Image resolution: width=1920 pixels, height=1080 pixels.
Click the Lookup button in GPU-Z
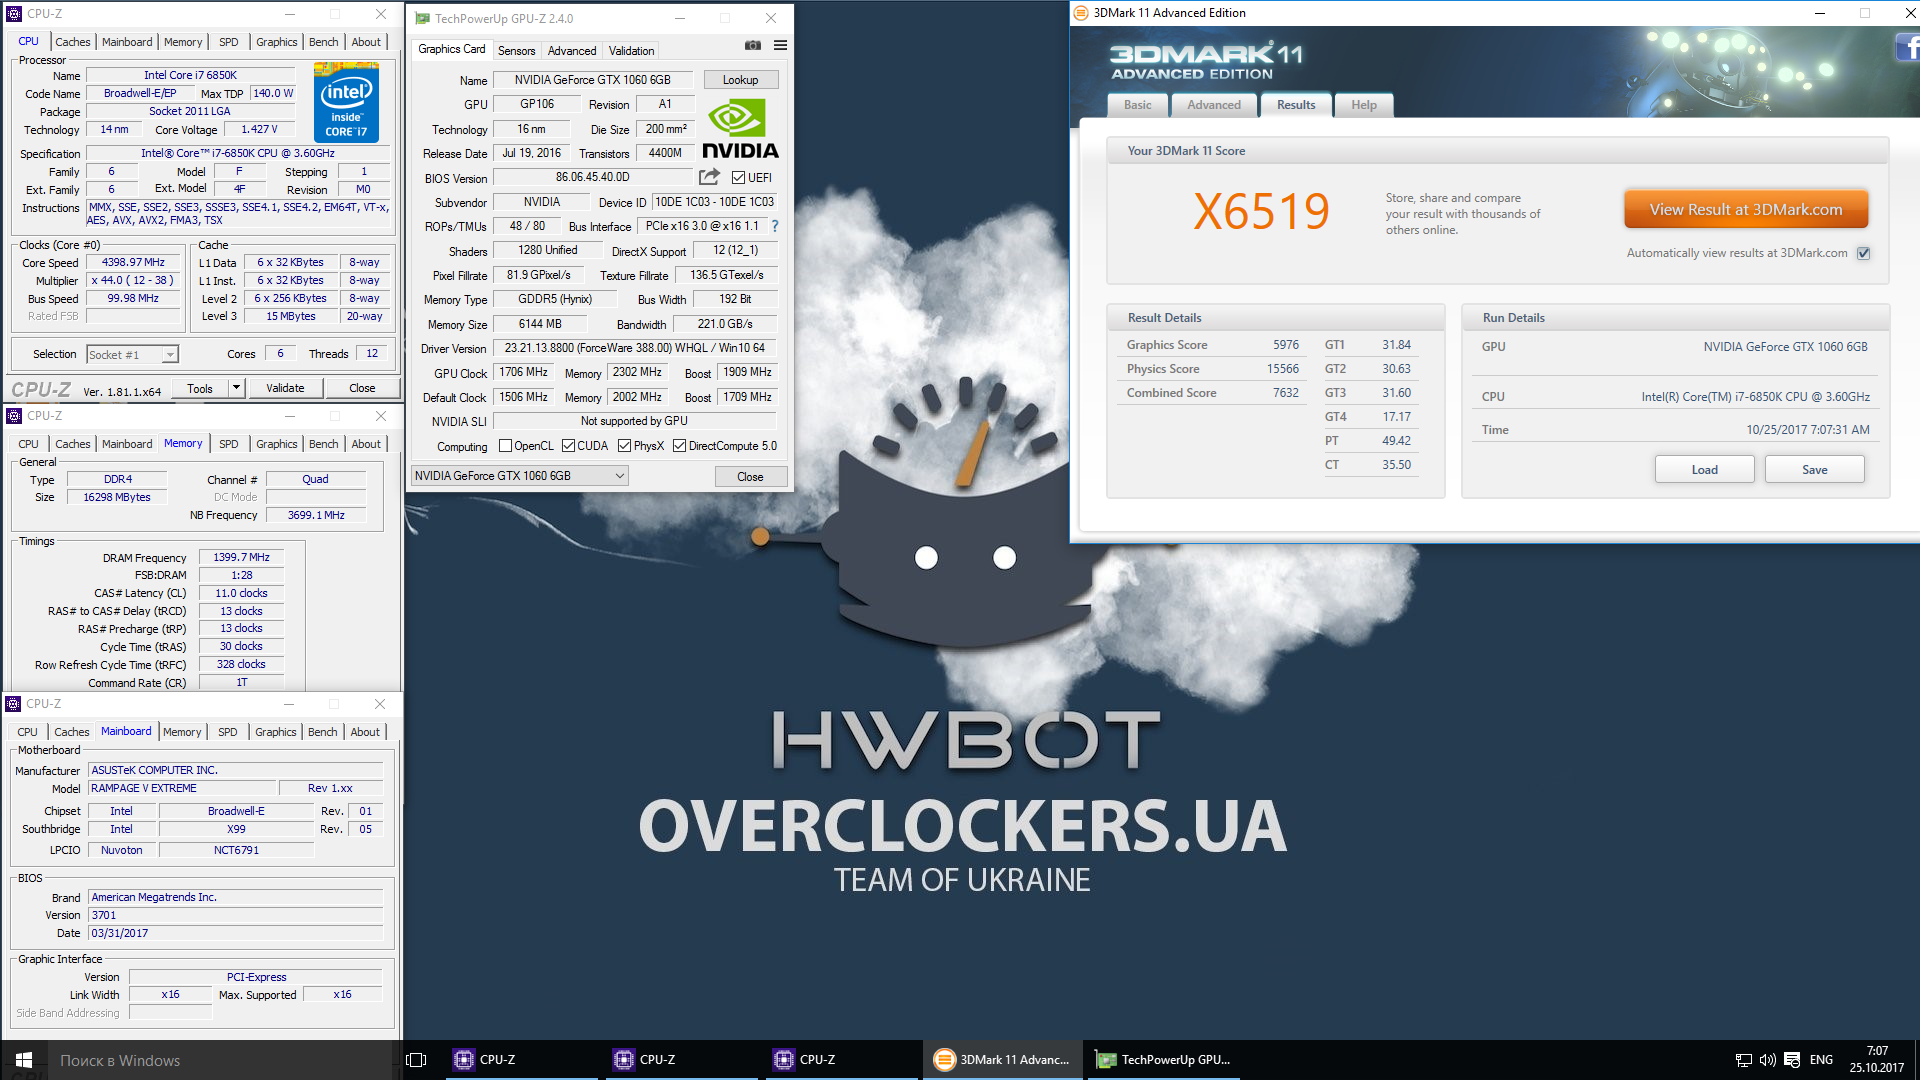pyautogui.click(x=740, y=80)
